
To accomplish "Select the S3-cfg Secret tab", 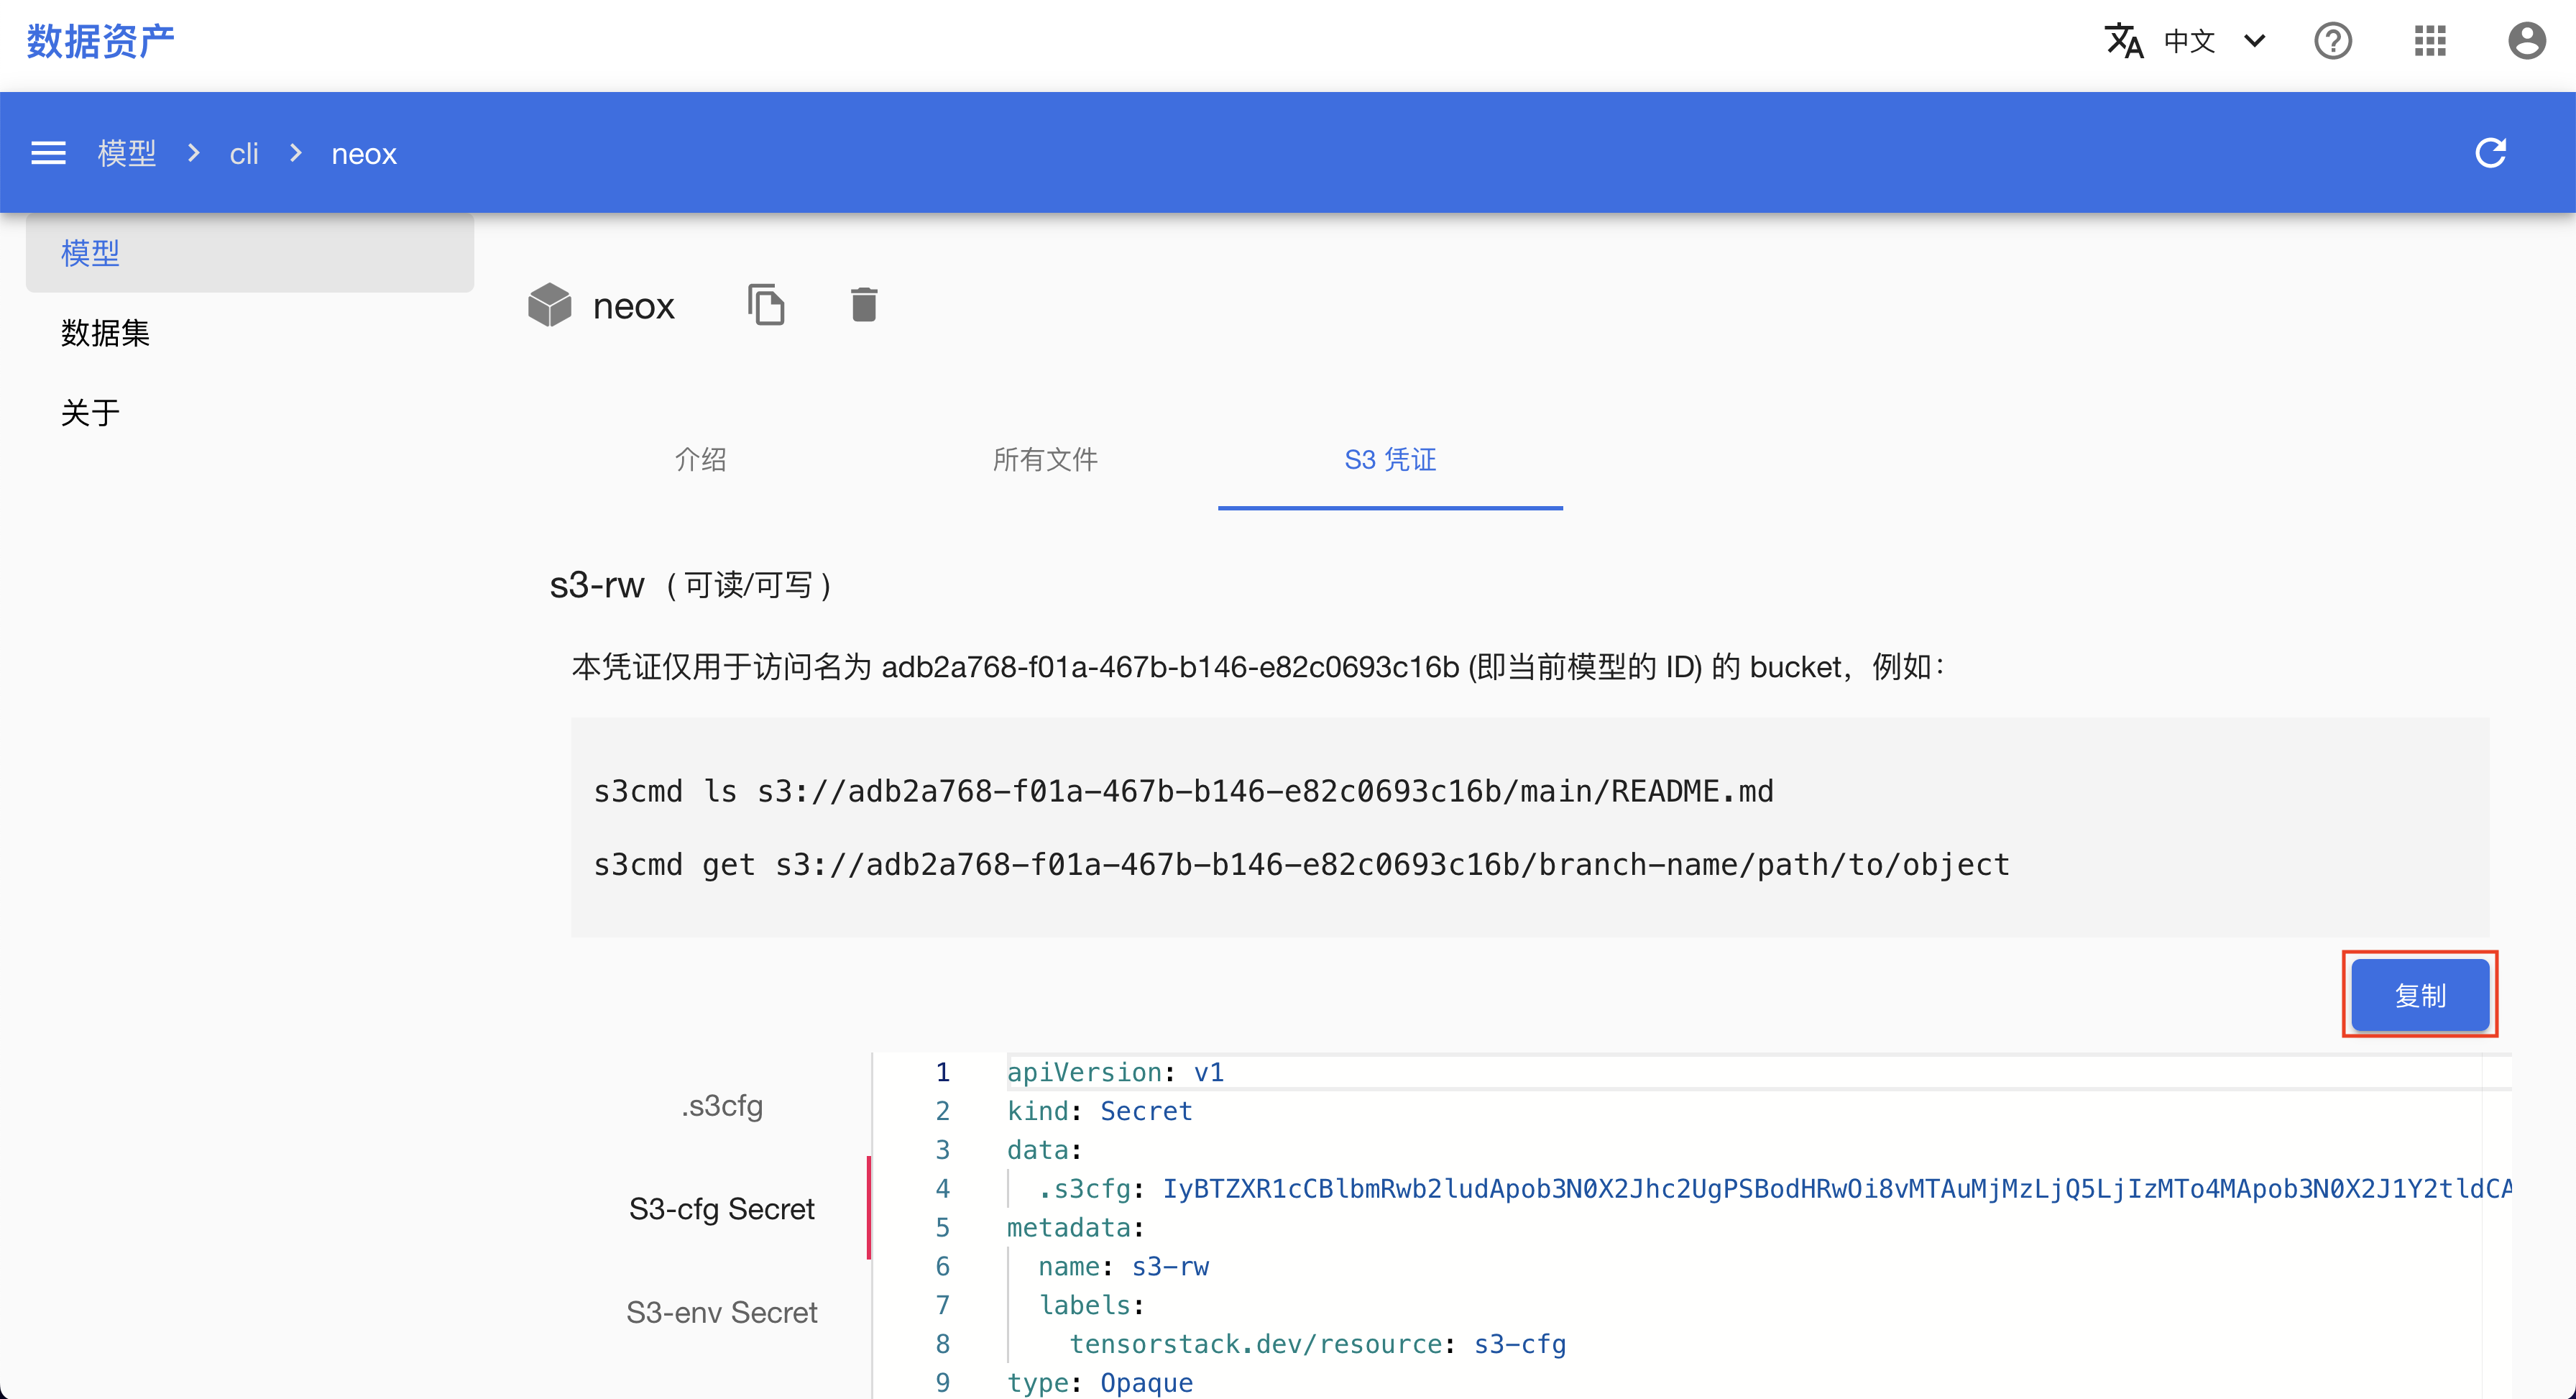I will pyautogui.click(x=722, y=1208).
